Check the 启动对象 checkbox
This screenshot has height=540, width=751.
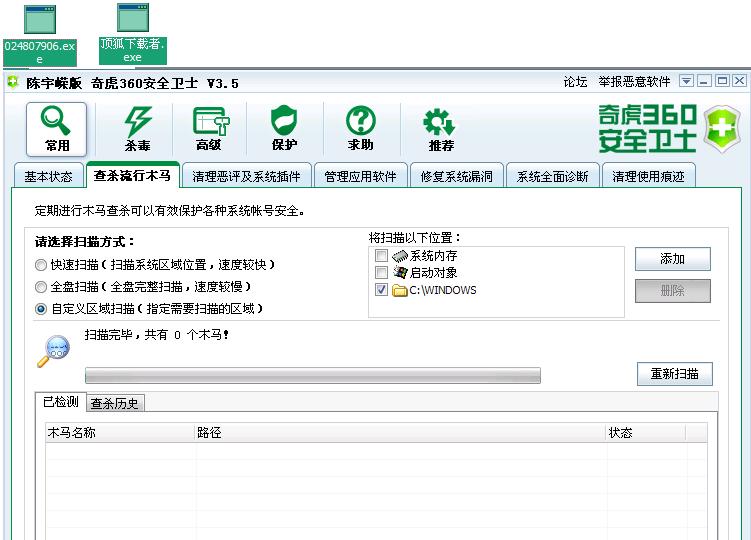(x=381, y=273)
